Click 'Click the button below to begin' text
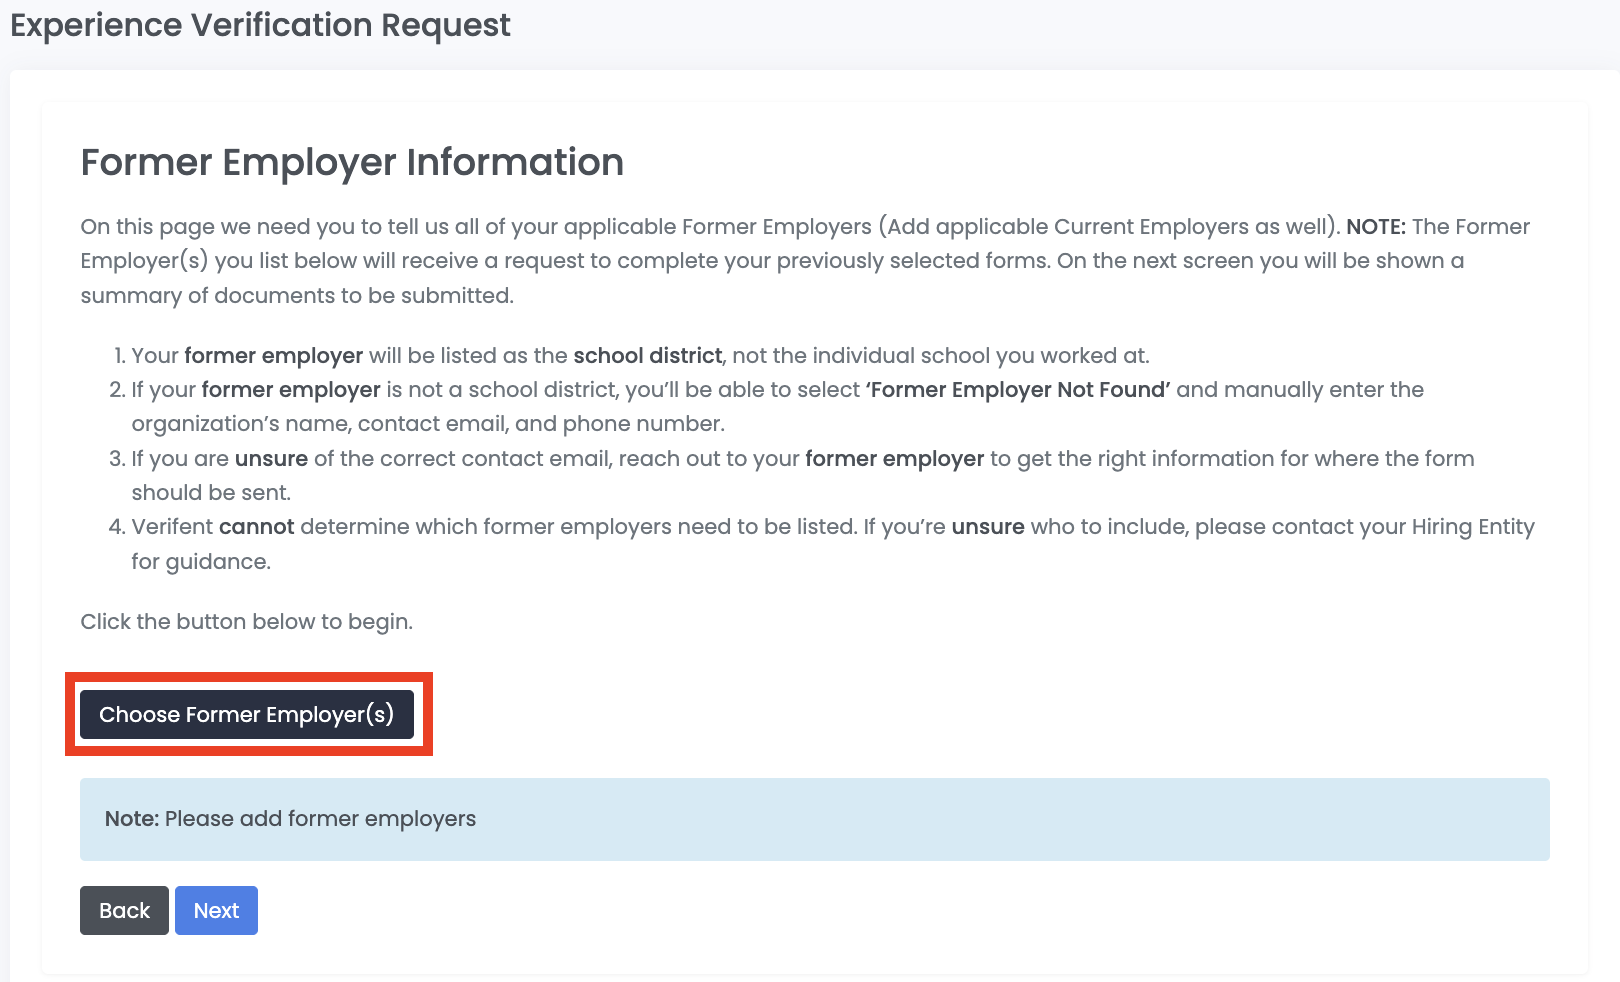 [246, 622]
